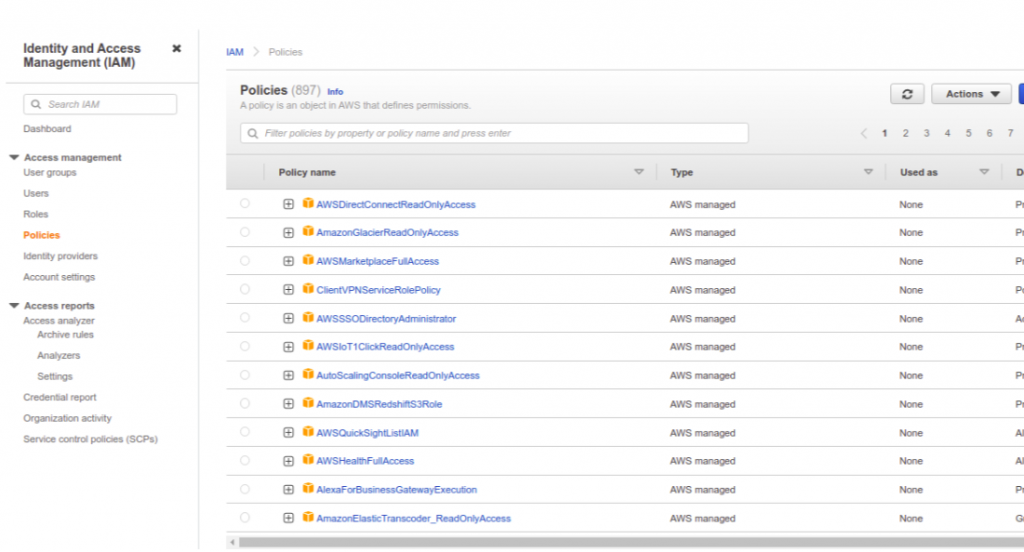Open the AlexaForBusinessGatewayExecution policy link
The width and height of the screenshot is (1024, 552).
click(396, 490)
